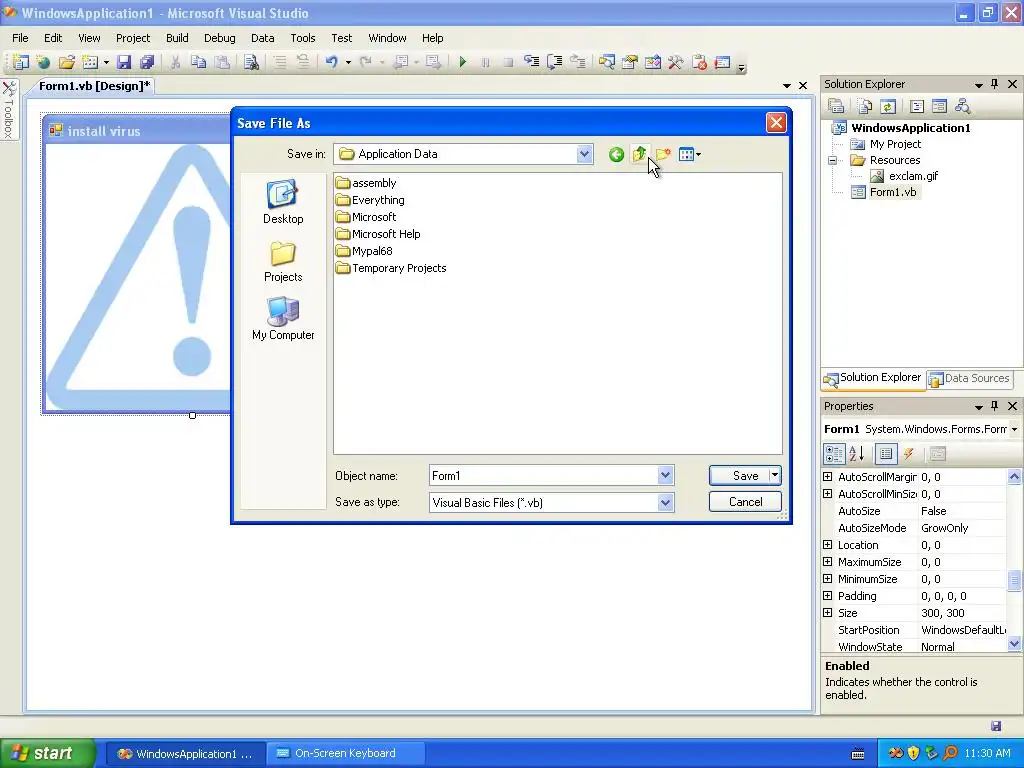The image size is (1024, 768).
Task: Click Properties icon in Solution Explorer toolbar
Action: [x=836, y=106]
